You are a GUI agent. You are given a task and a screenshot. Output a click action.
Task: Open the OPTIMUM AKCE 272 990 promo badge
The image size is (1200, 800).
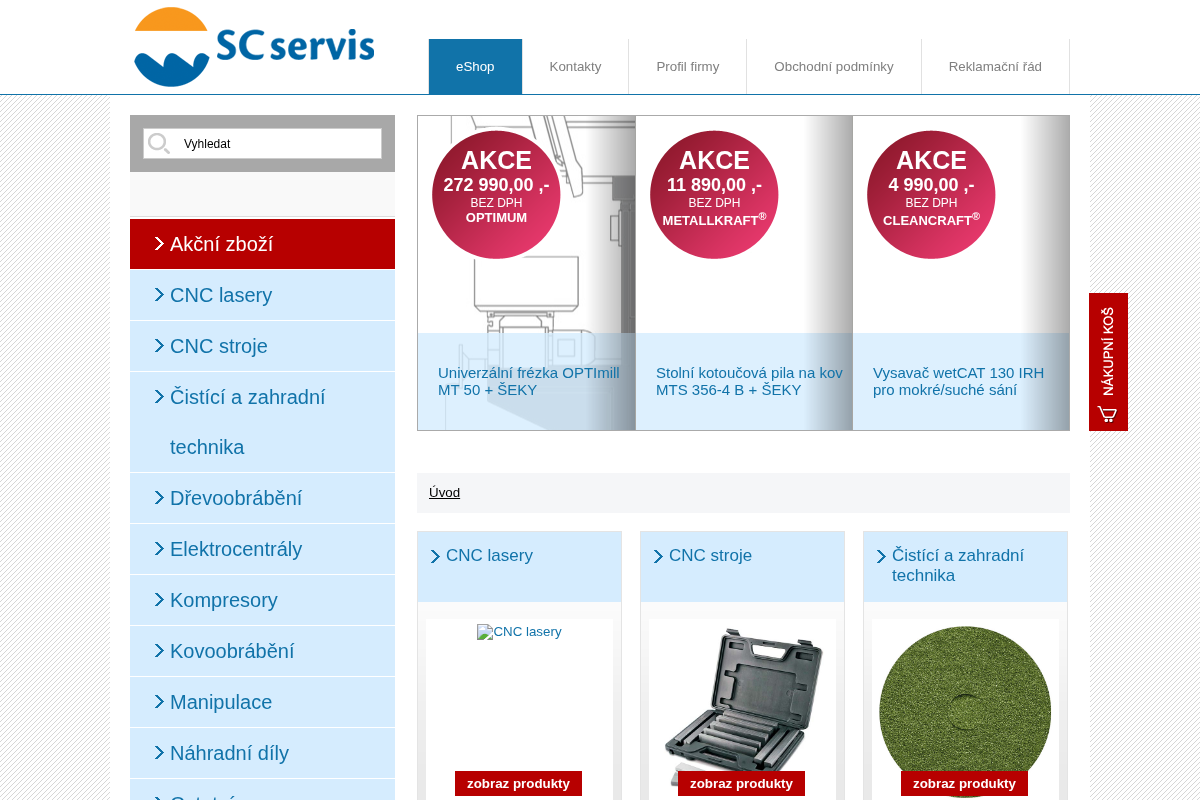[x=496, y=195]
